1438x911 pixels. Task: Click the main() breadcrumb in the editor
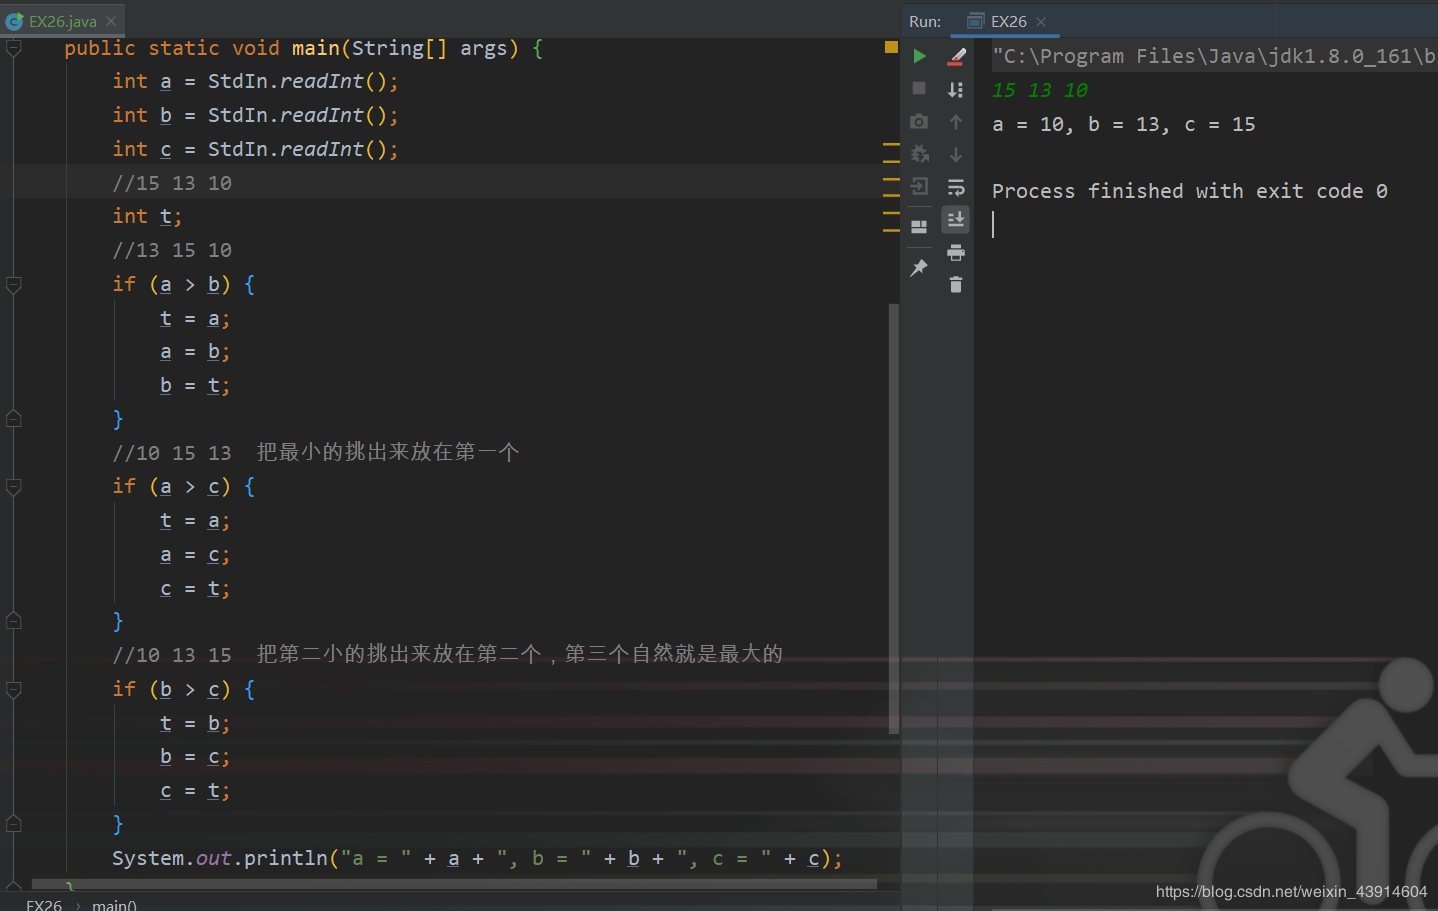click(114, 904)
